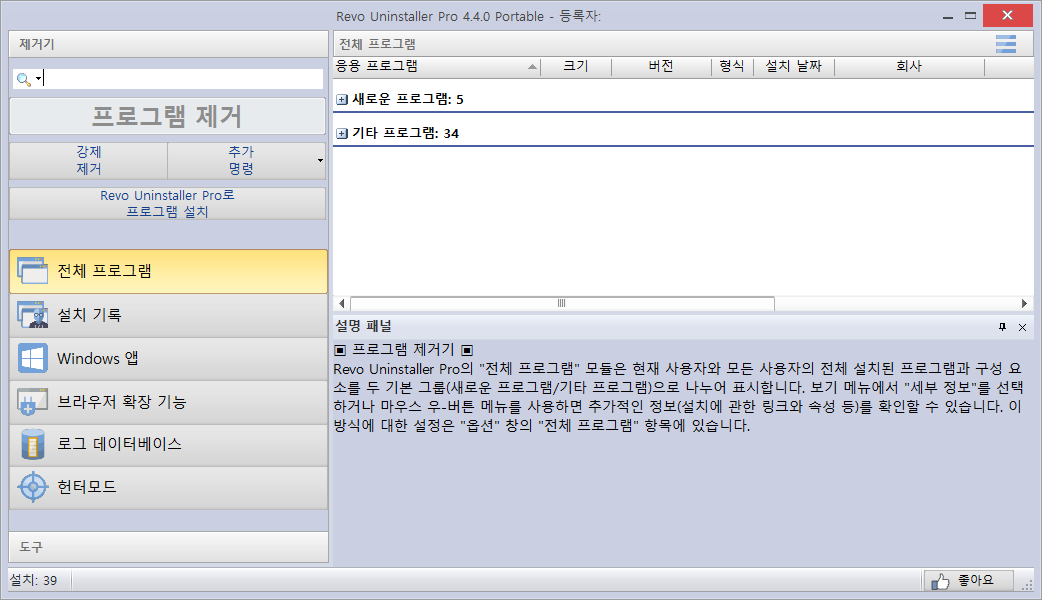
Task: Click the 설치: 39 status text
Action: [x=33, y=581]
